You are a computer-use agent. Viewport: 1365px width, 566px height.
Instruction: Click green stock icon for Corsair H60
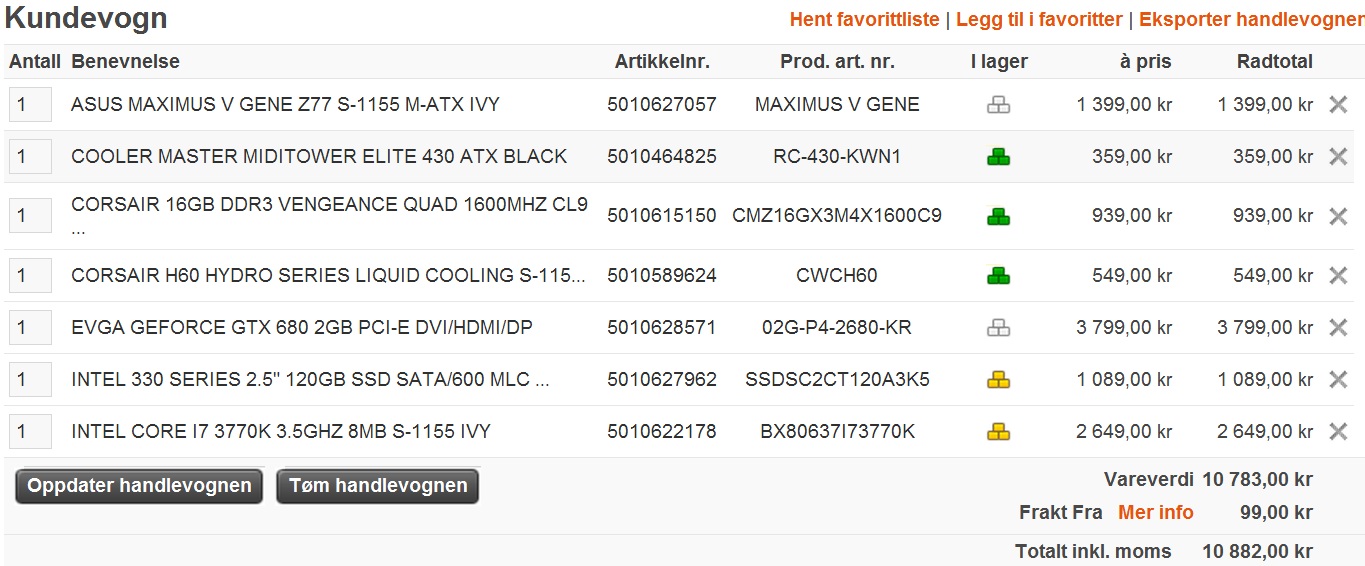point(998,275)
